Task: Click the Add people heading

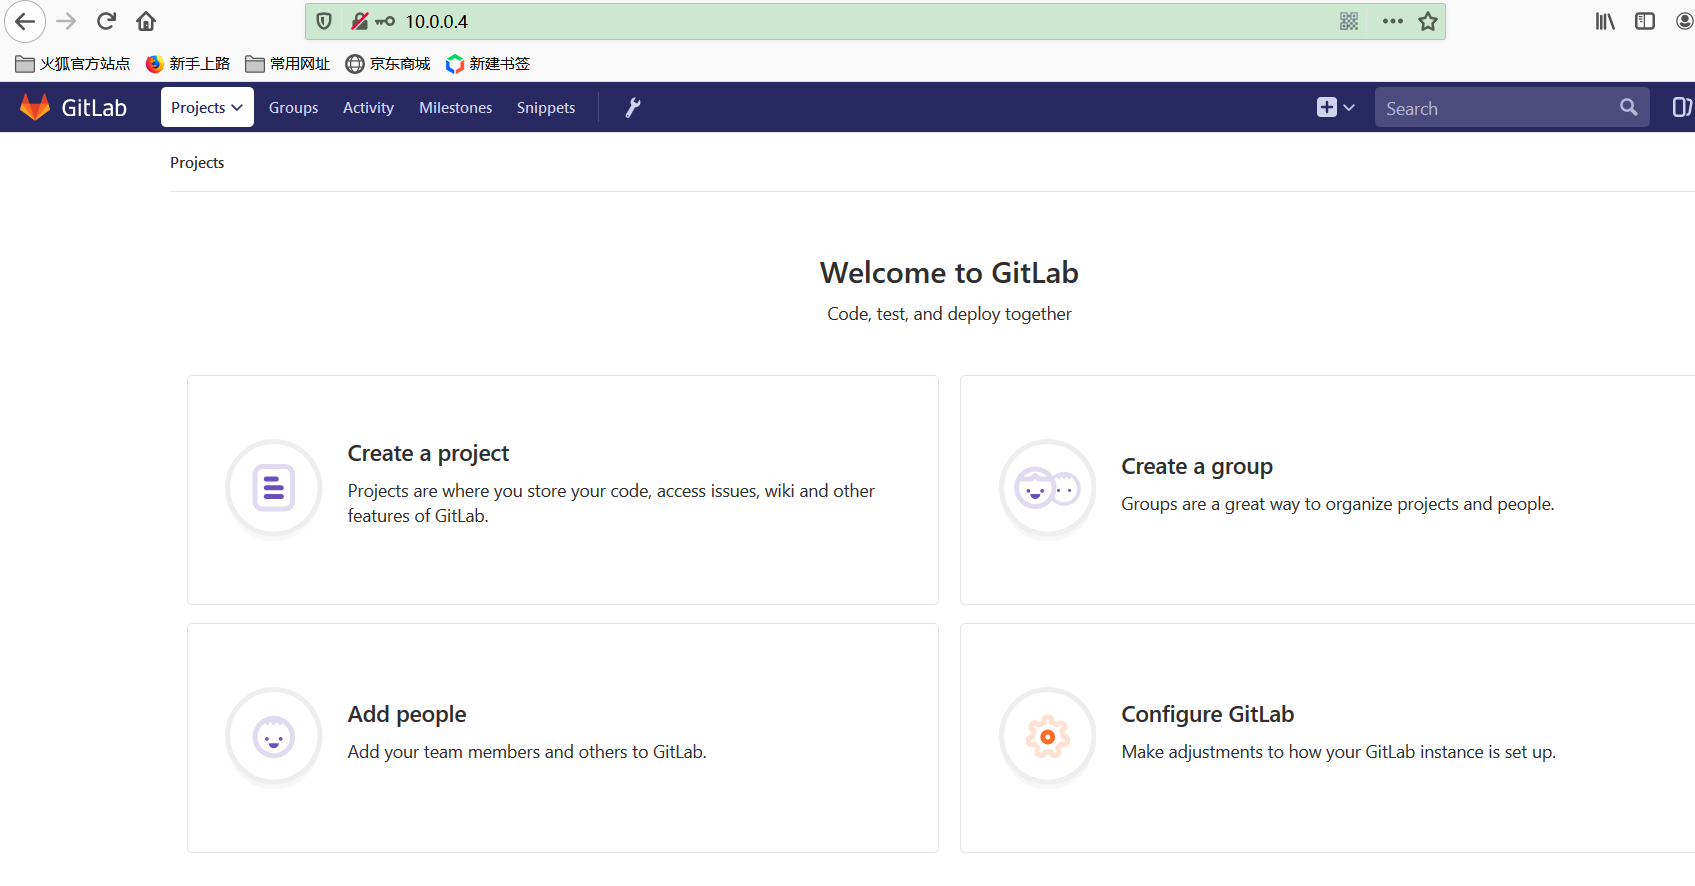Action: pyautogui.click(x=407, y=714)
